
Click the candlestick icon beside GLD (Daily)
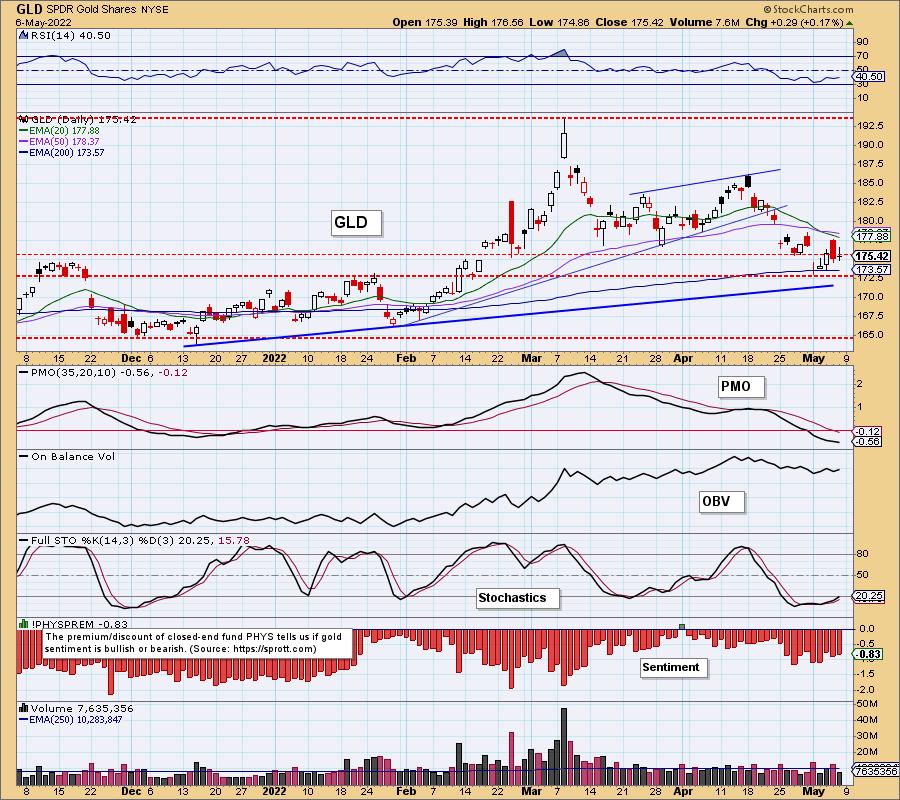[x=24, y=119]
